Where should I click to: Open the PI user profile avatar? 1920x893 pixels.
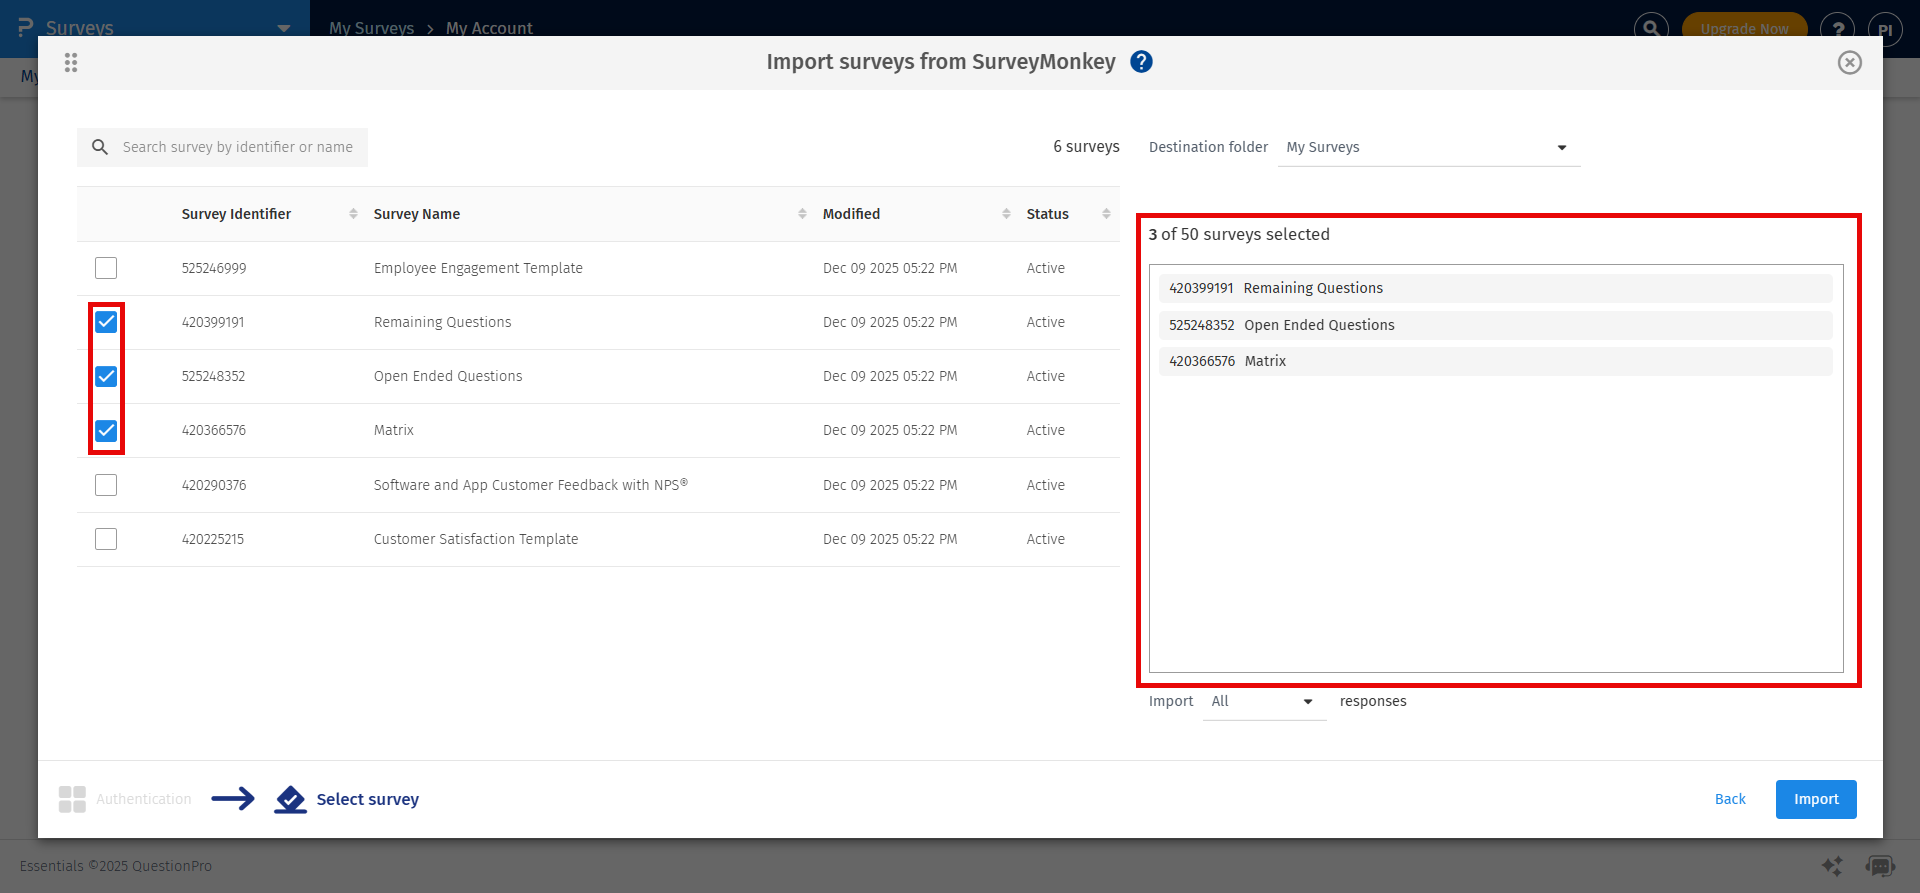coord(1885,29)
